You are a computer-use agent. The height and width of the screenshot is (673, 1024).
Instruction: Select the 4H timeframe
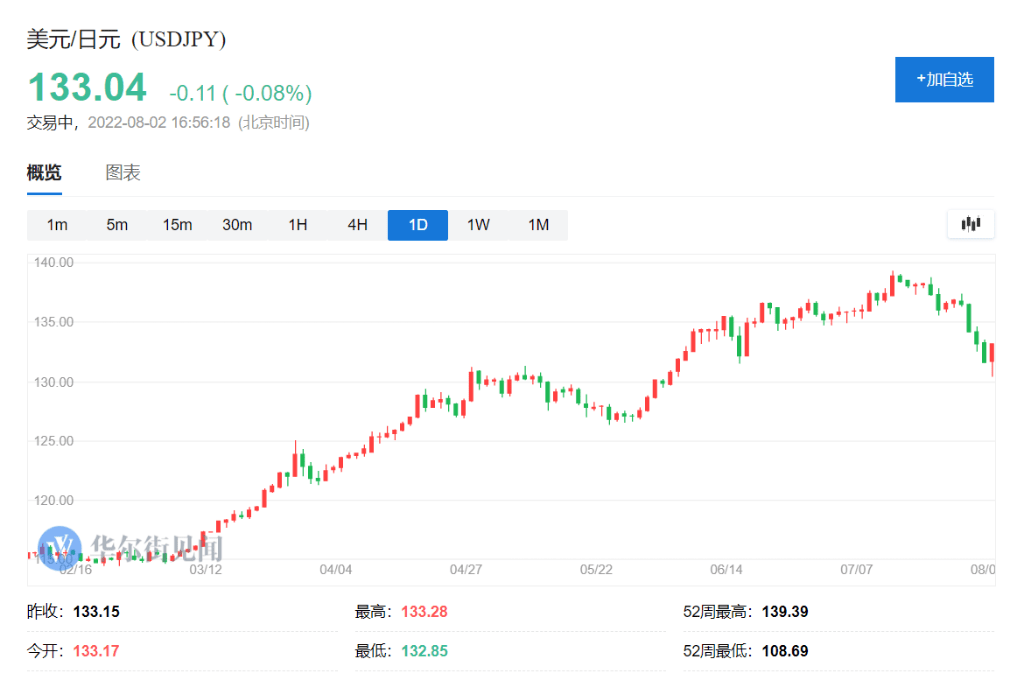(x=357, y=225)
